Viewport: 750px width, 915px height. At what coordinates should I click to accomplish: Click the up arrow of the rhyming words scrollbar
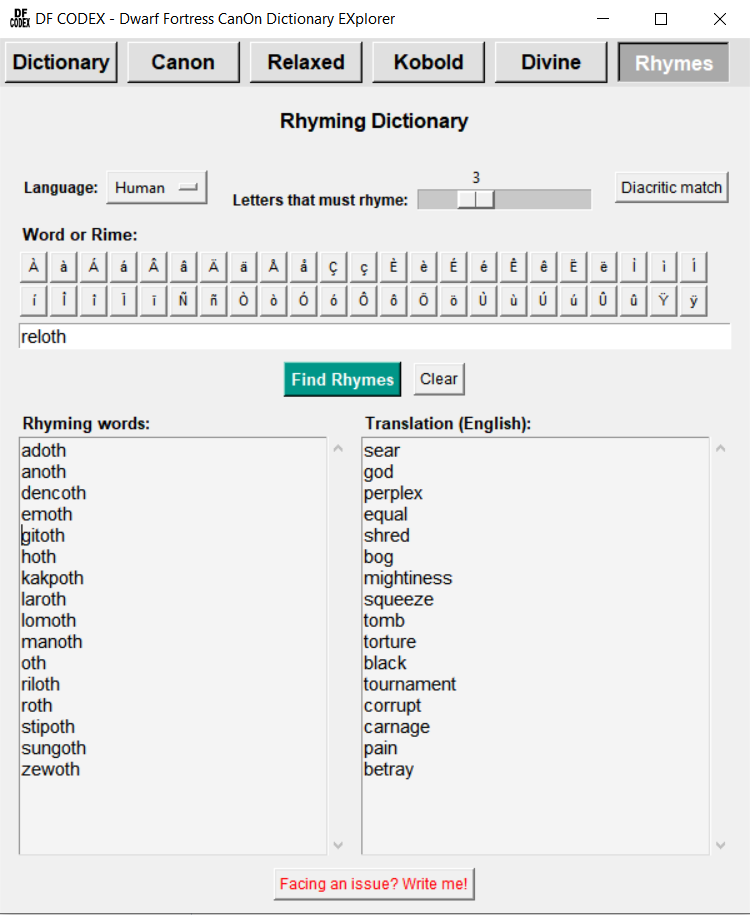(338, 448)
